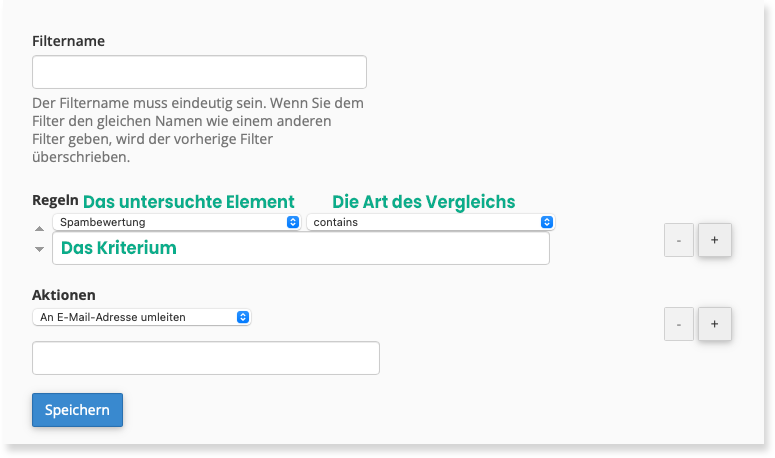Click the green 'Das untersuchte Element' annotation
The image size is (775, 458).
(188, 202)
